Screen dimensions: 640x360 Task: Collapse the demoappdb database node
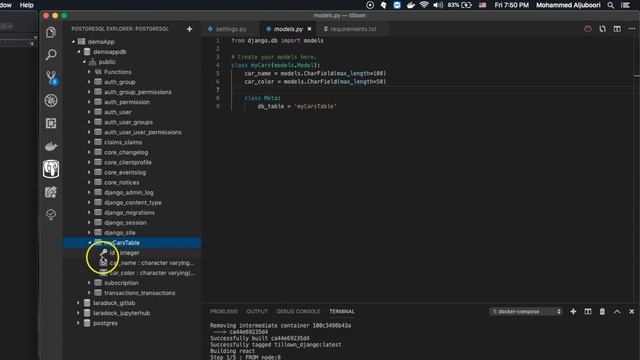pos(79,52)
